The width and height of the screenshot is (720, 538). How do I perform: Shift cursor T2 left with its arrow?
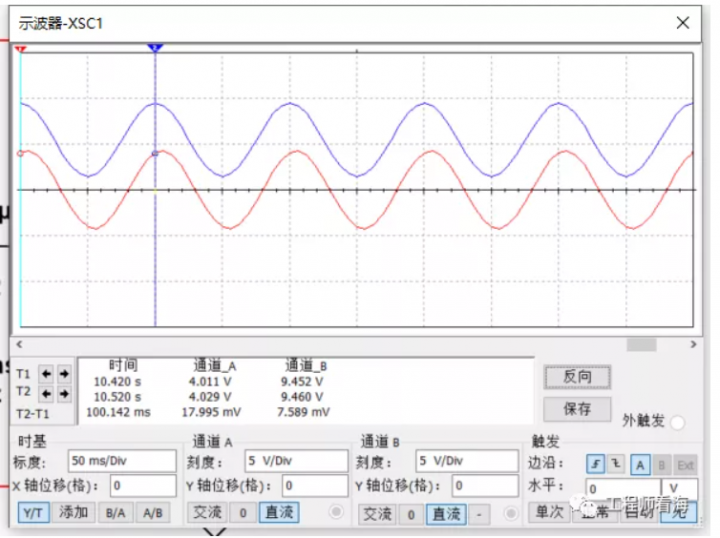click(46, 394)
